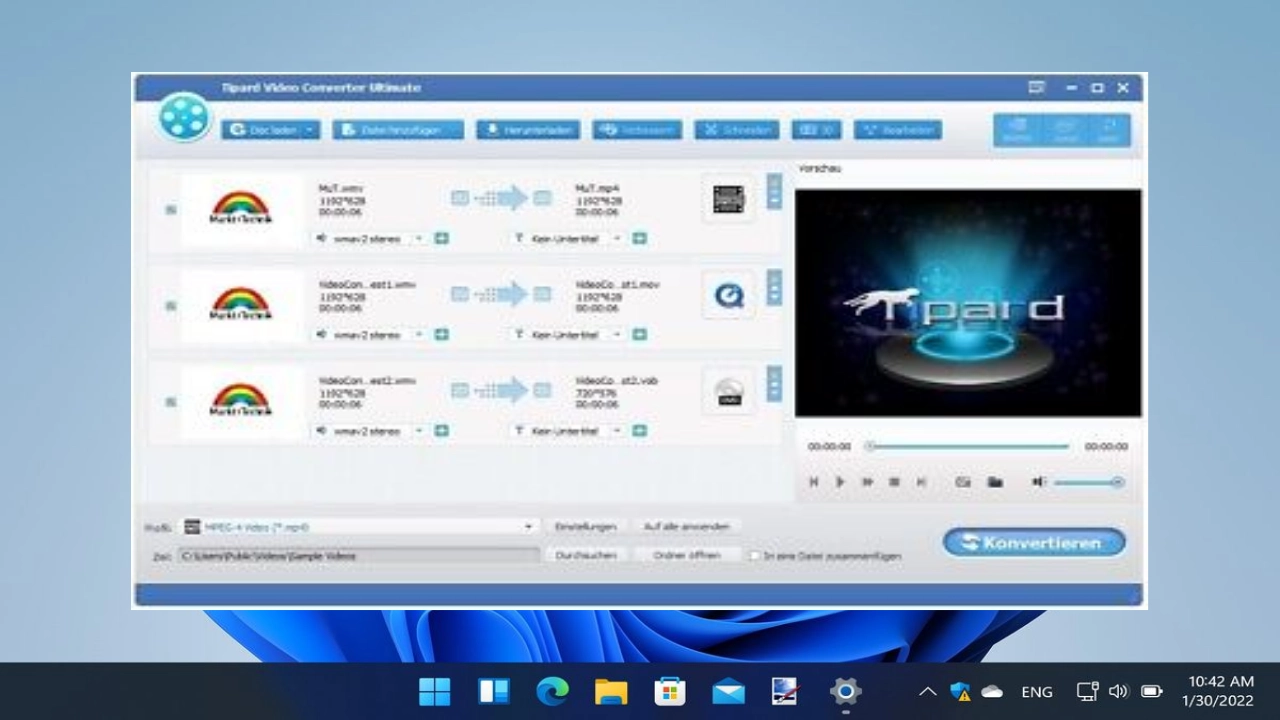This screenshot has width=1280, height=720.
Task: Click the 'Schneiden' toolbar button
Action: point(737,130)
